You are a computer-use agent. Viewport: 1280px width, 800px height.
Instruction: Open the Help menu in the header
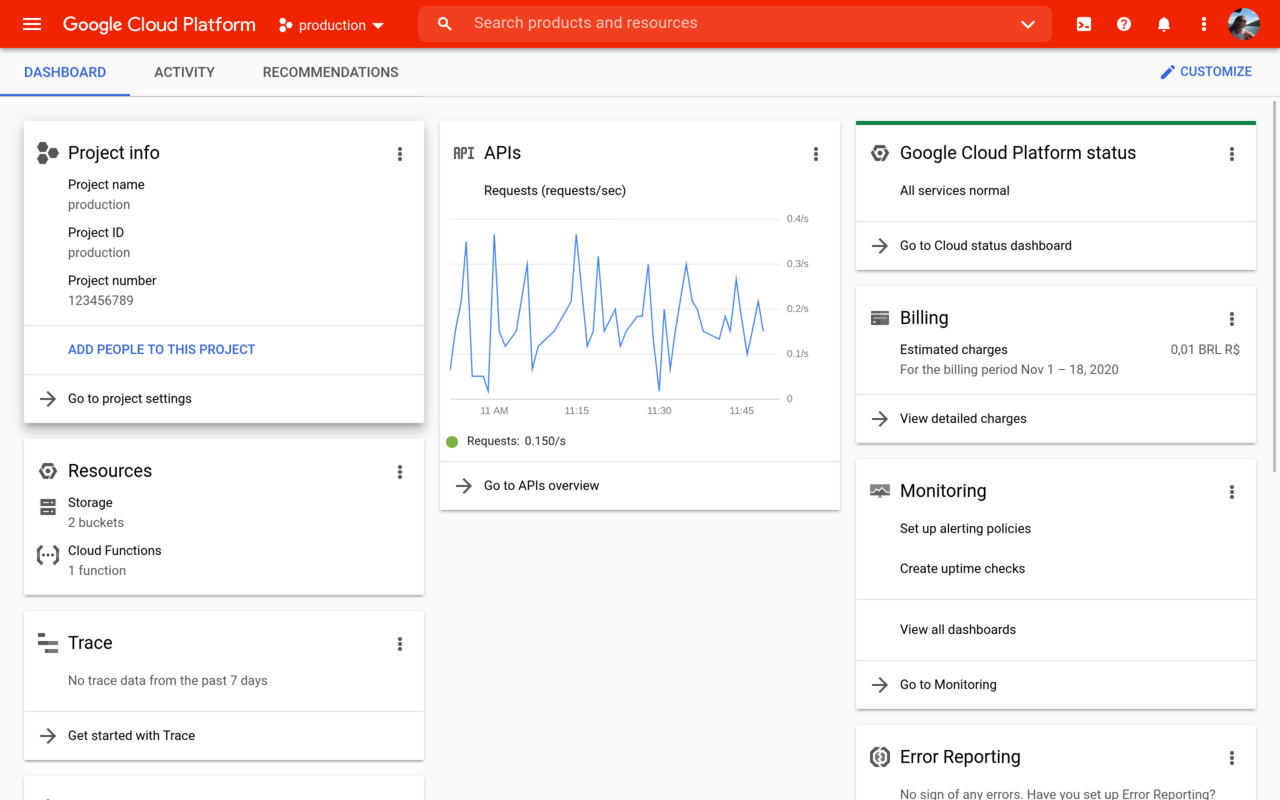pos(1123,24)
